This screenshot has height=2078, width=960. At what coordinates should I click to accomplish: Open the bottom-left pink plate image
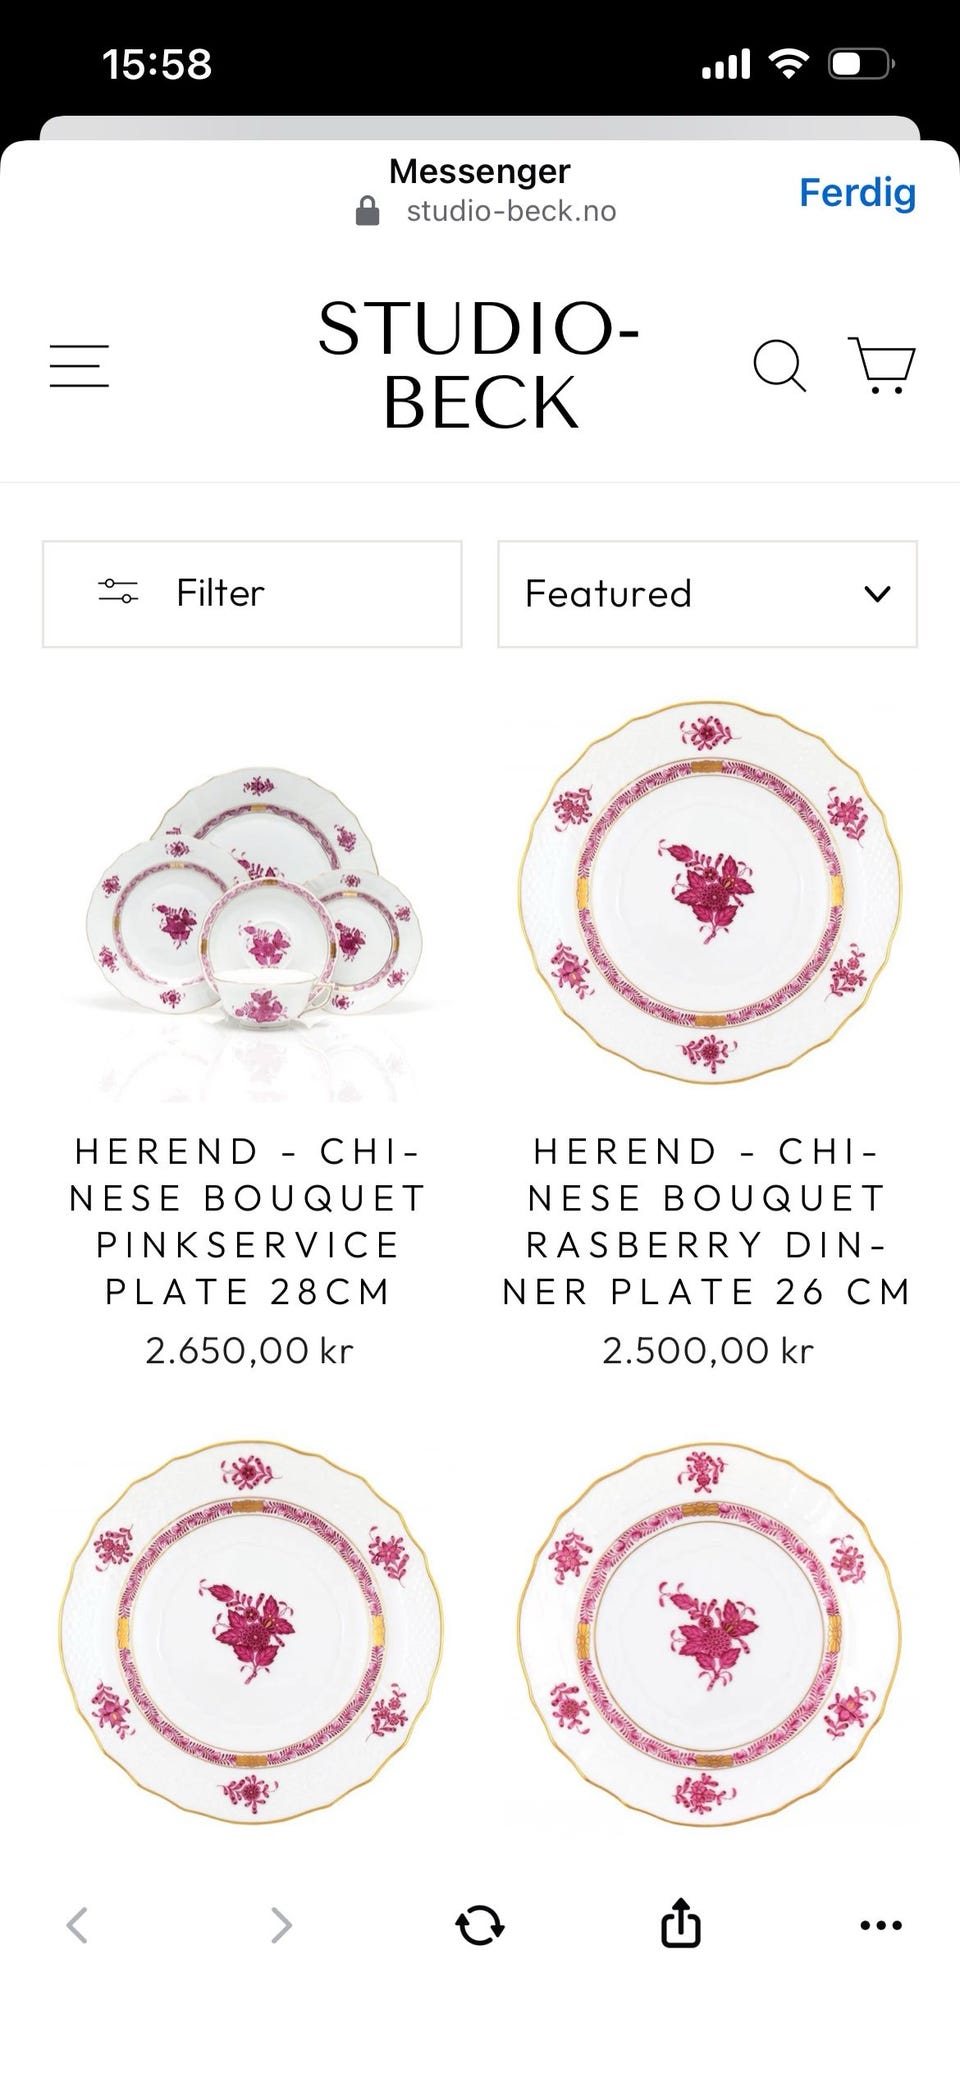[x=252, y=1632]
